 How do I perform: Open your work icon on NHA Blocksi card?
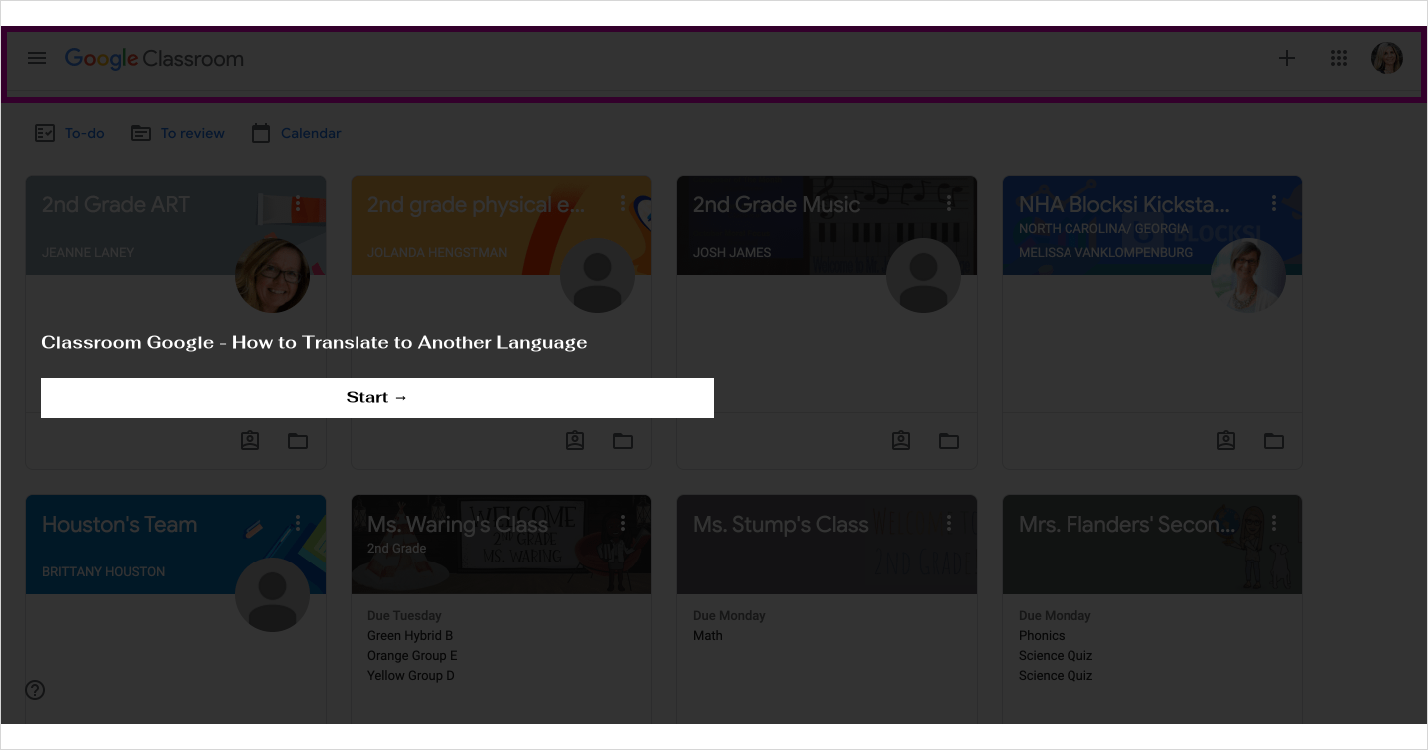click(x=1226, y=440)
